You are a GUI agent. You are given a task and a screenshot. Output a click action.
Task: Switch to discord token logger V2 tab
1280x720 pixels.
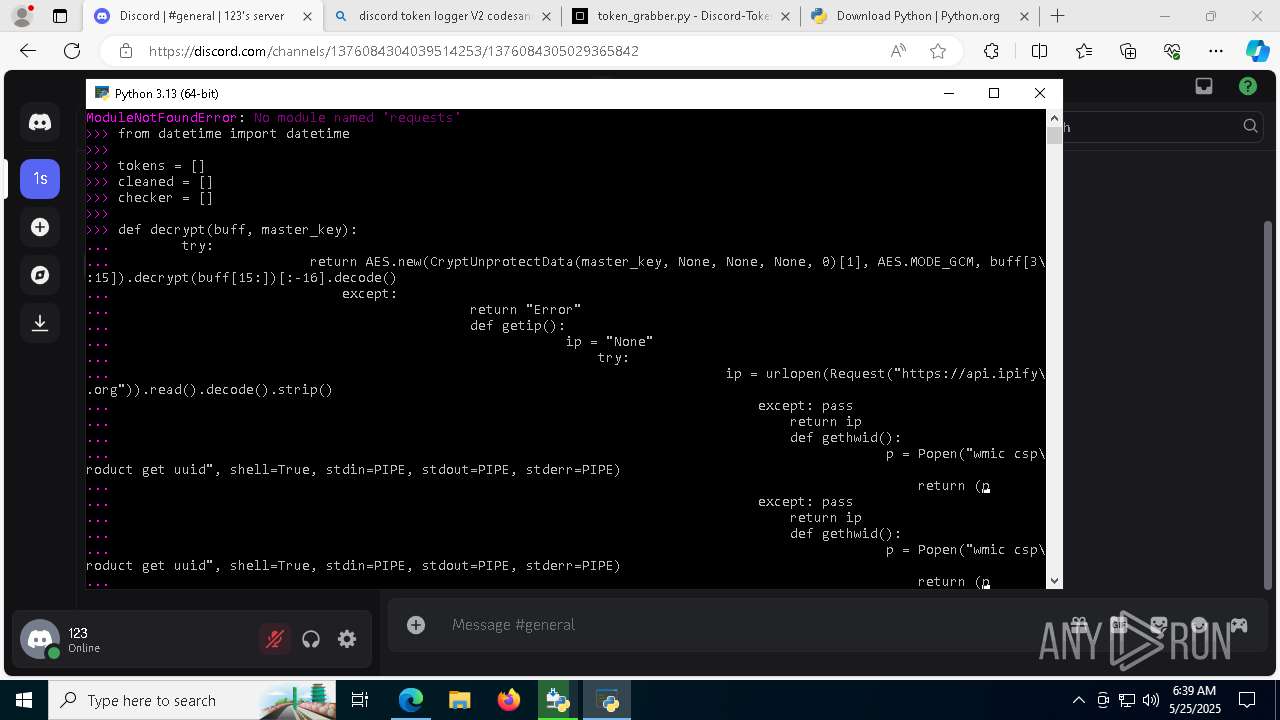pos(442,16)
